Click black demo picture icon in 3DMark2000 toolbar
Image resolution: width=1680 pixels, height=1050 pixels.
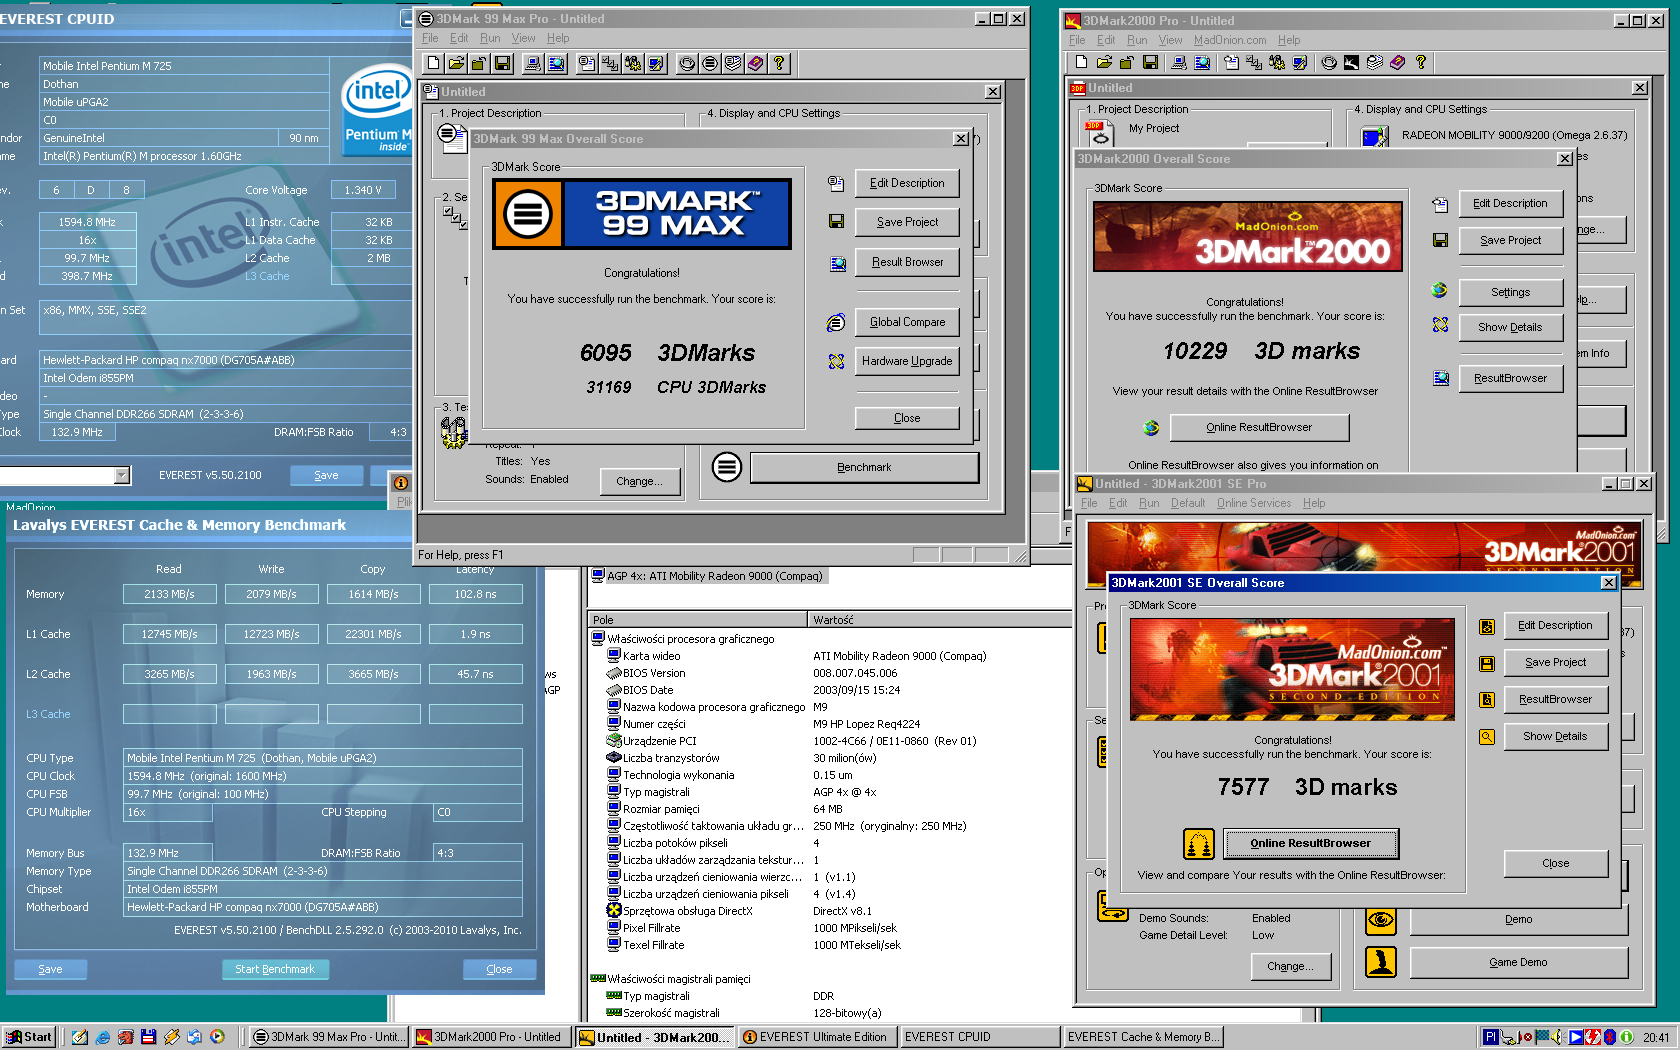point(1351,62)
